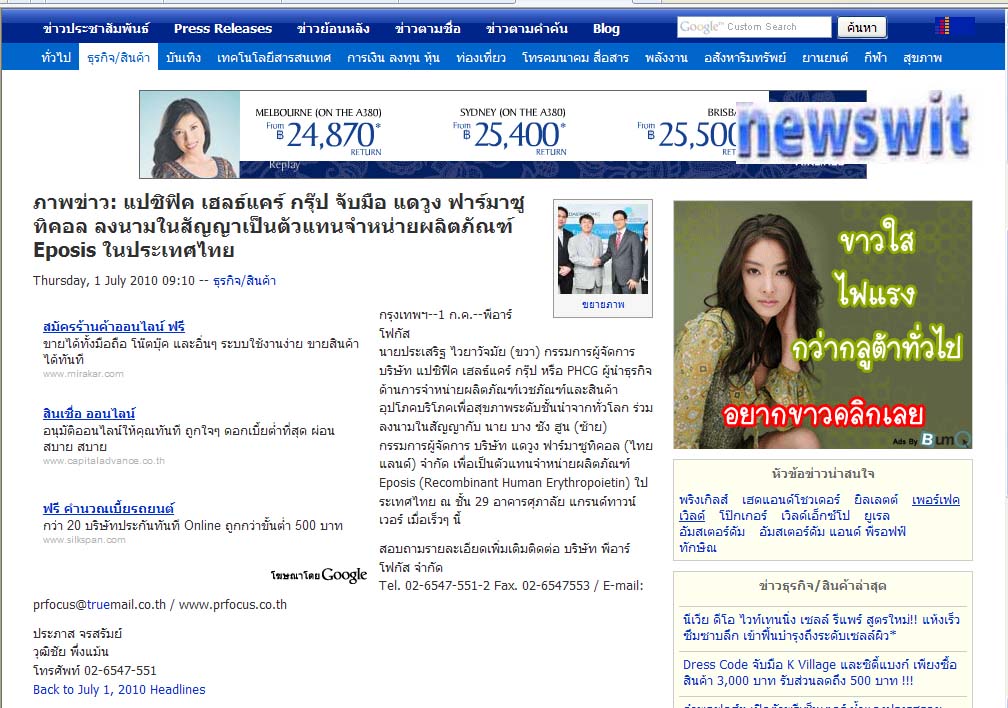The image size is (1008, 708).
Task: Click www.prfocus.co.th website text
Action: [x=233, y=605]
